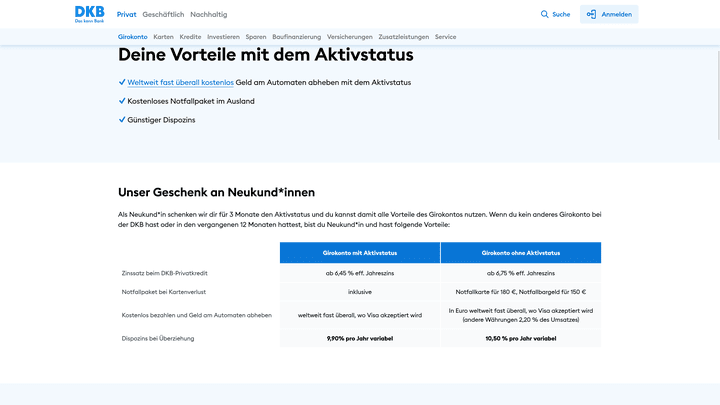Click the login arrow icon in Anmelden
720x405 pixels.
(x=591, y=14)
